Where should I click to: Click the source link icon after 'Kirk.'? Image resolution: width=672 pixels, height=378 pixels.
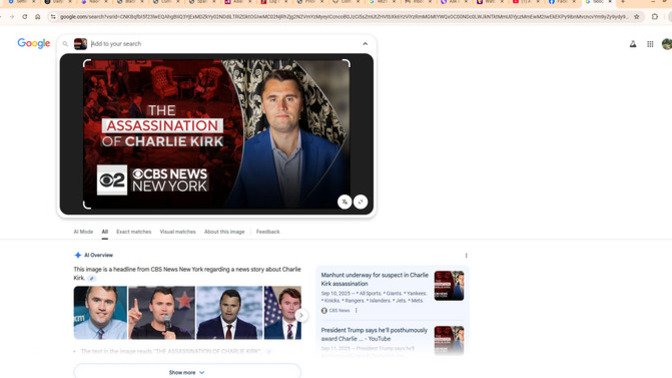pyautogui.click(x=92, y=278)
